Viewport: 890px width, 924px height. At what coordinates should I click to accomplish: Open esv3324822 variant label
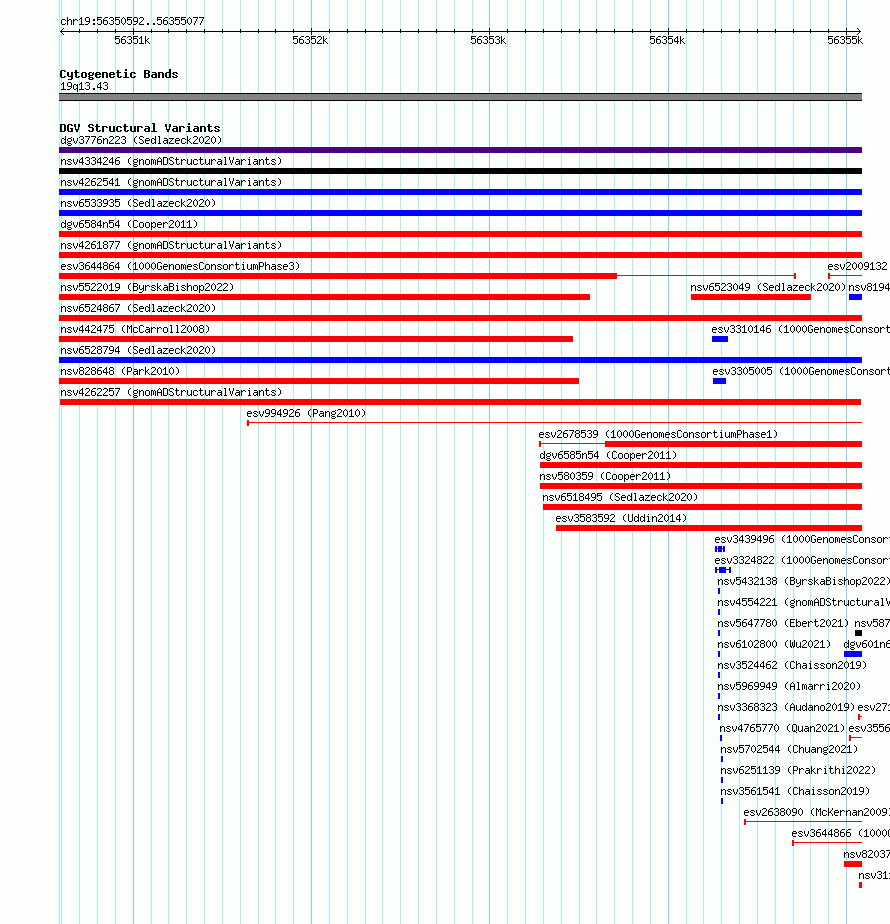click(802, 560)
